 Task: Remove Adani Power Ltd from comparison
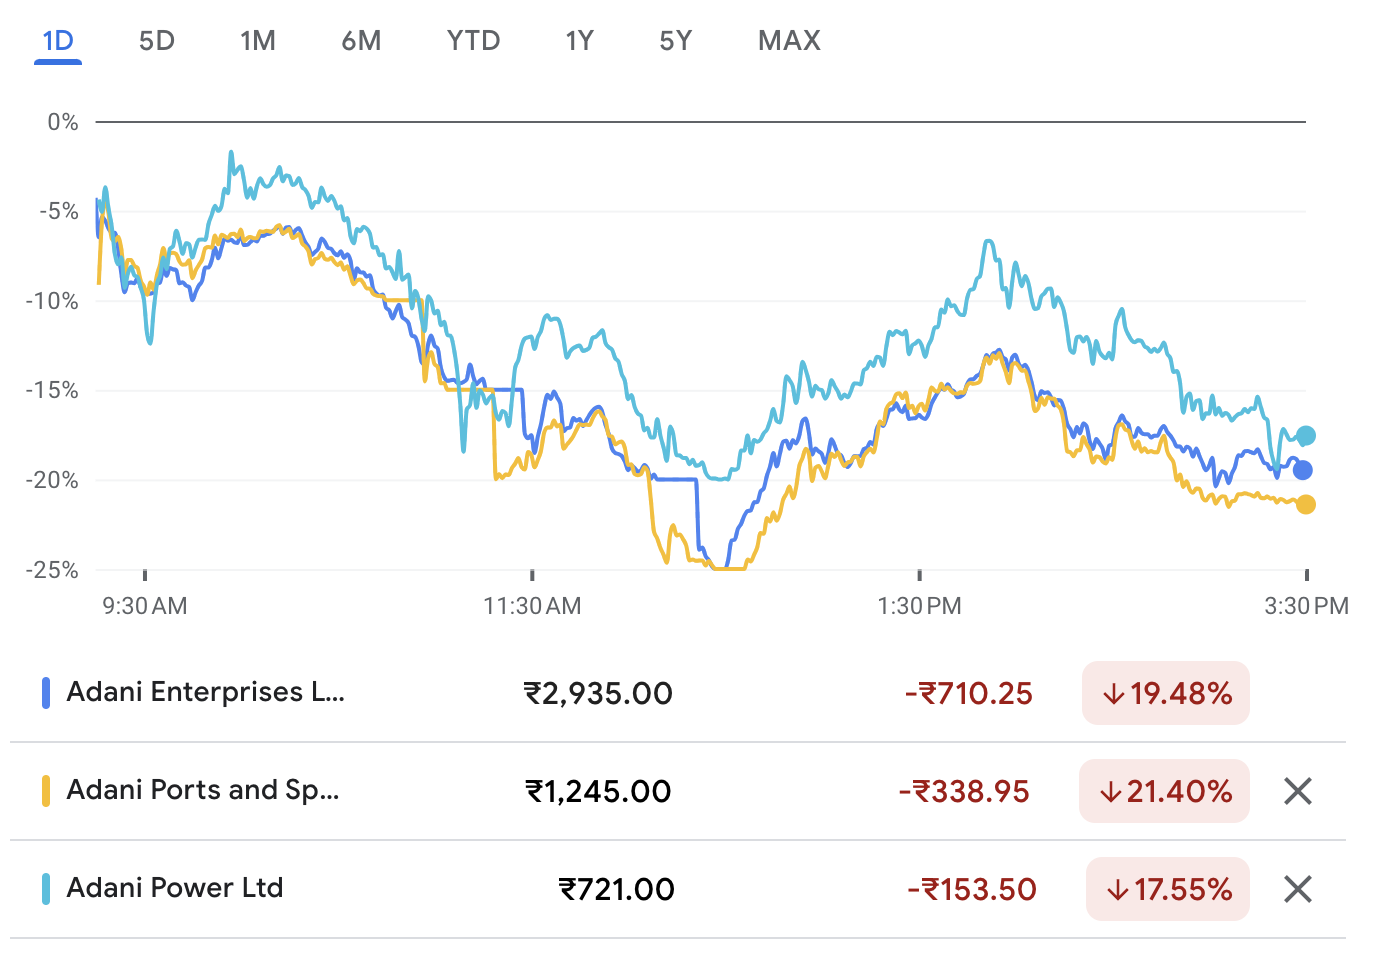pos(1297,889)
